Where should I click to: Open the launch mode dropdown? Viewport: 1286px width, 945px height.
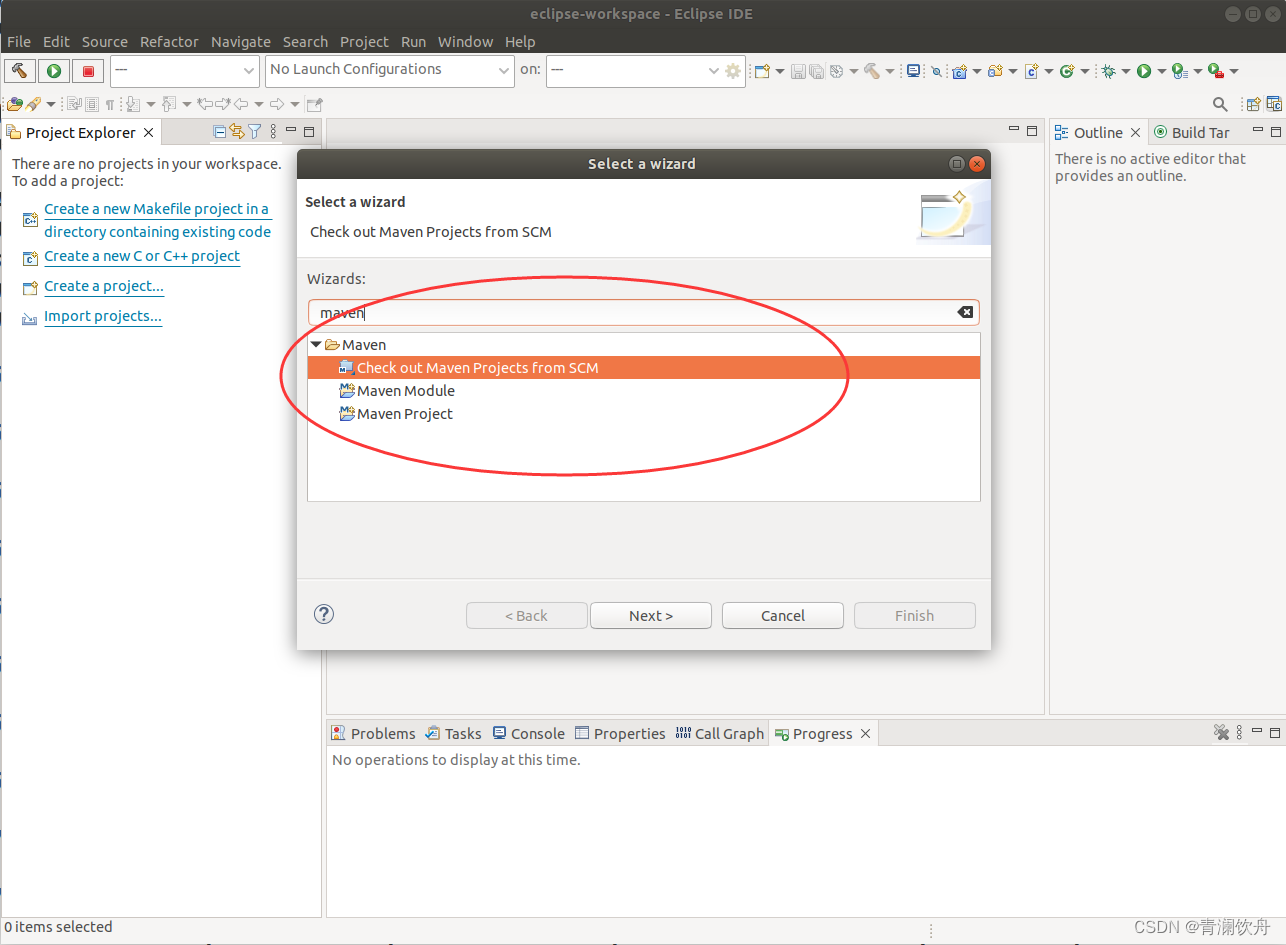185,71
